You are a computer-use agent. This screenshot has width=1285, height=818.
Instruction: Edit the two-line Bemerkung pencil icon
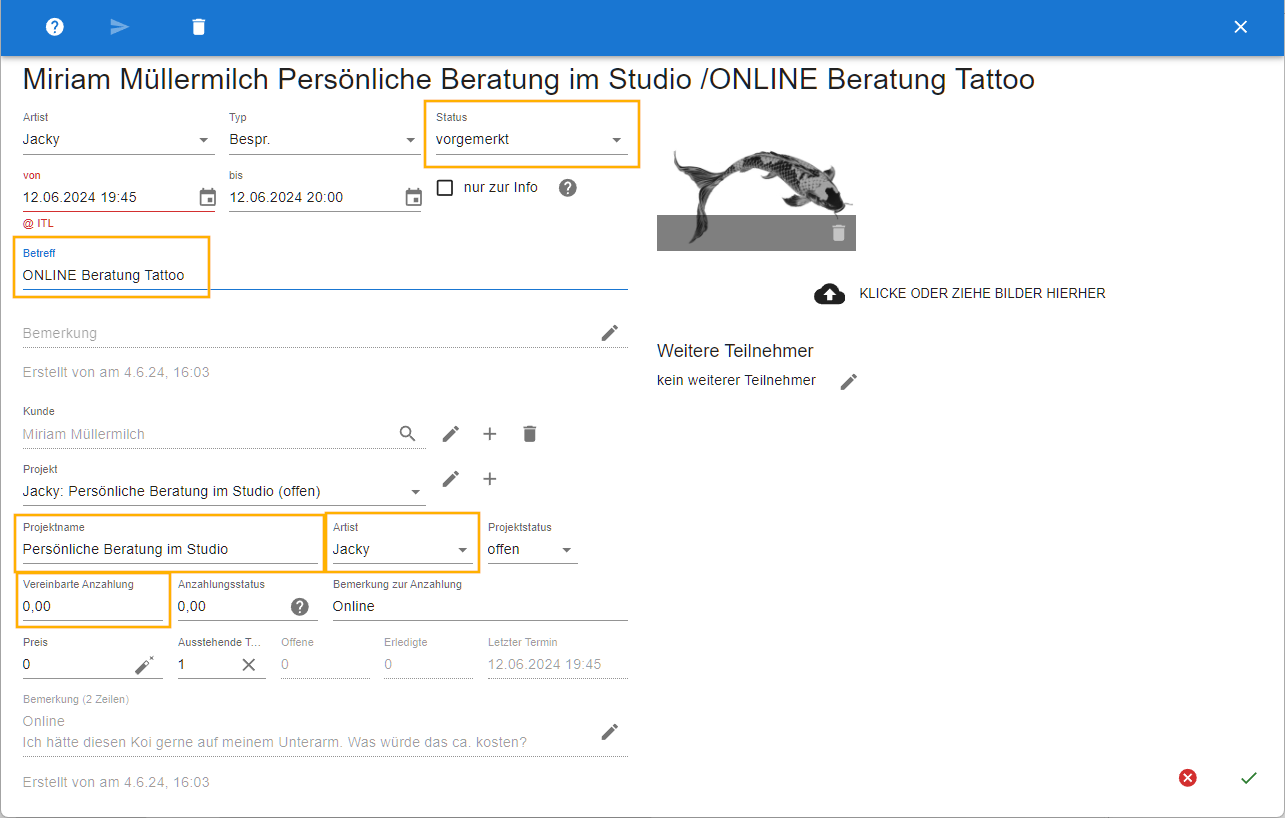[x=610, y=732]
